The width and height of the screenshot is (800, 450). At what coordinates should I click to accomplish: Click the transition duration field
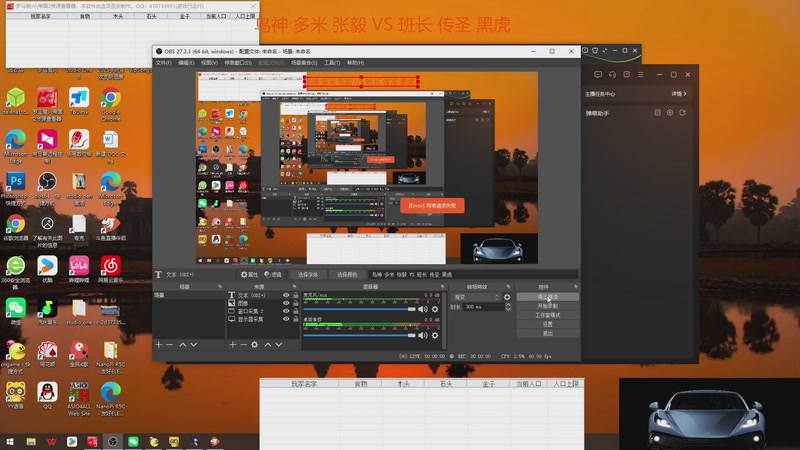pyautogui.click(x=483, y=307)
